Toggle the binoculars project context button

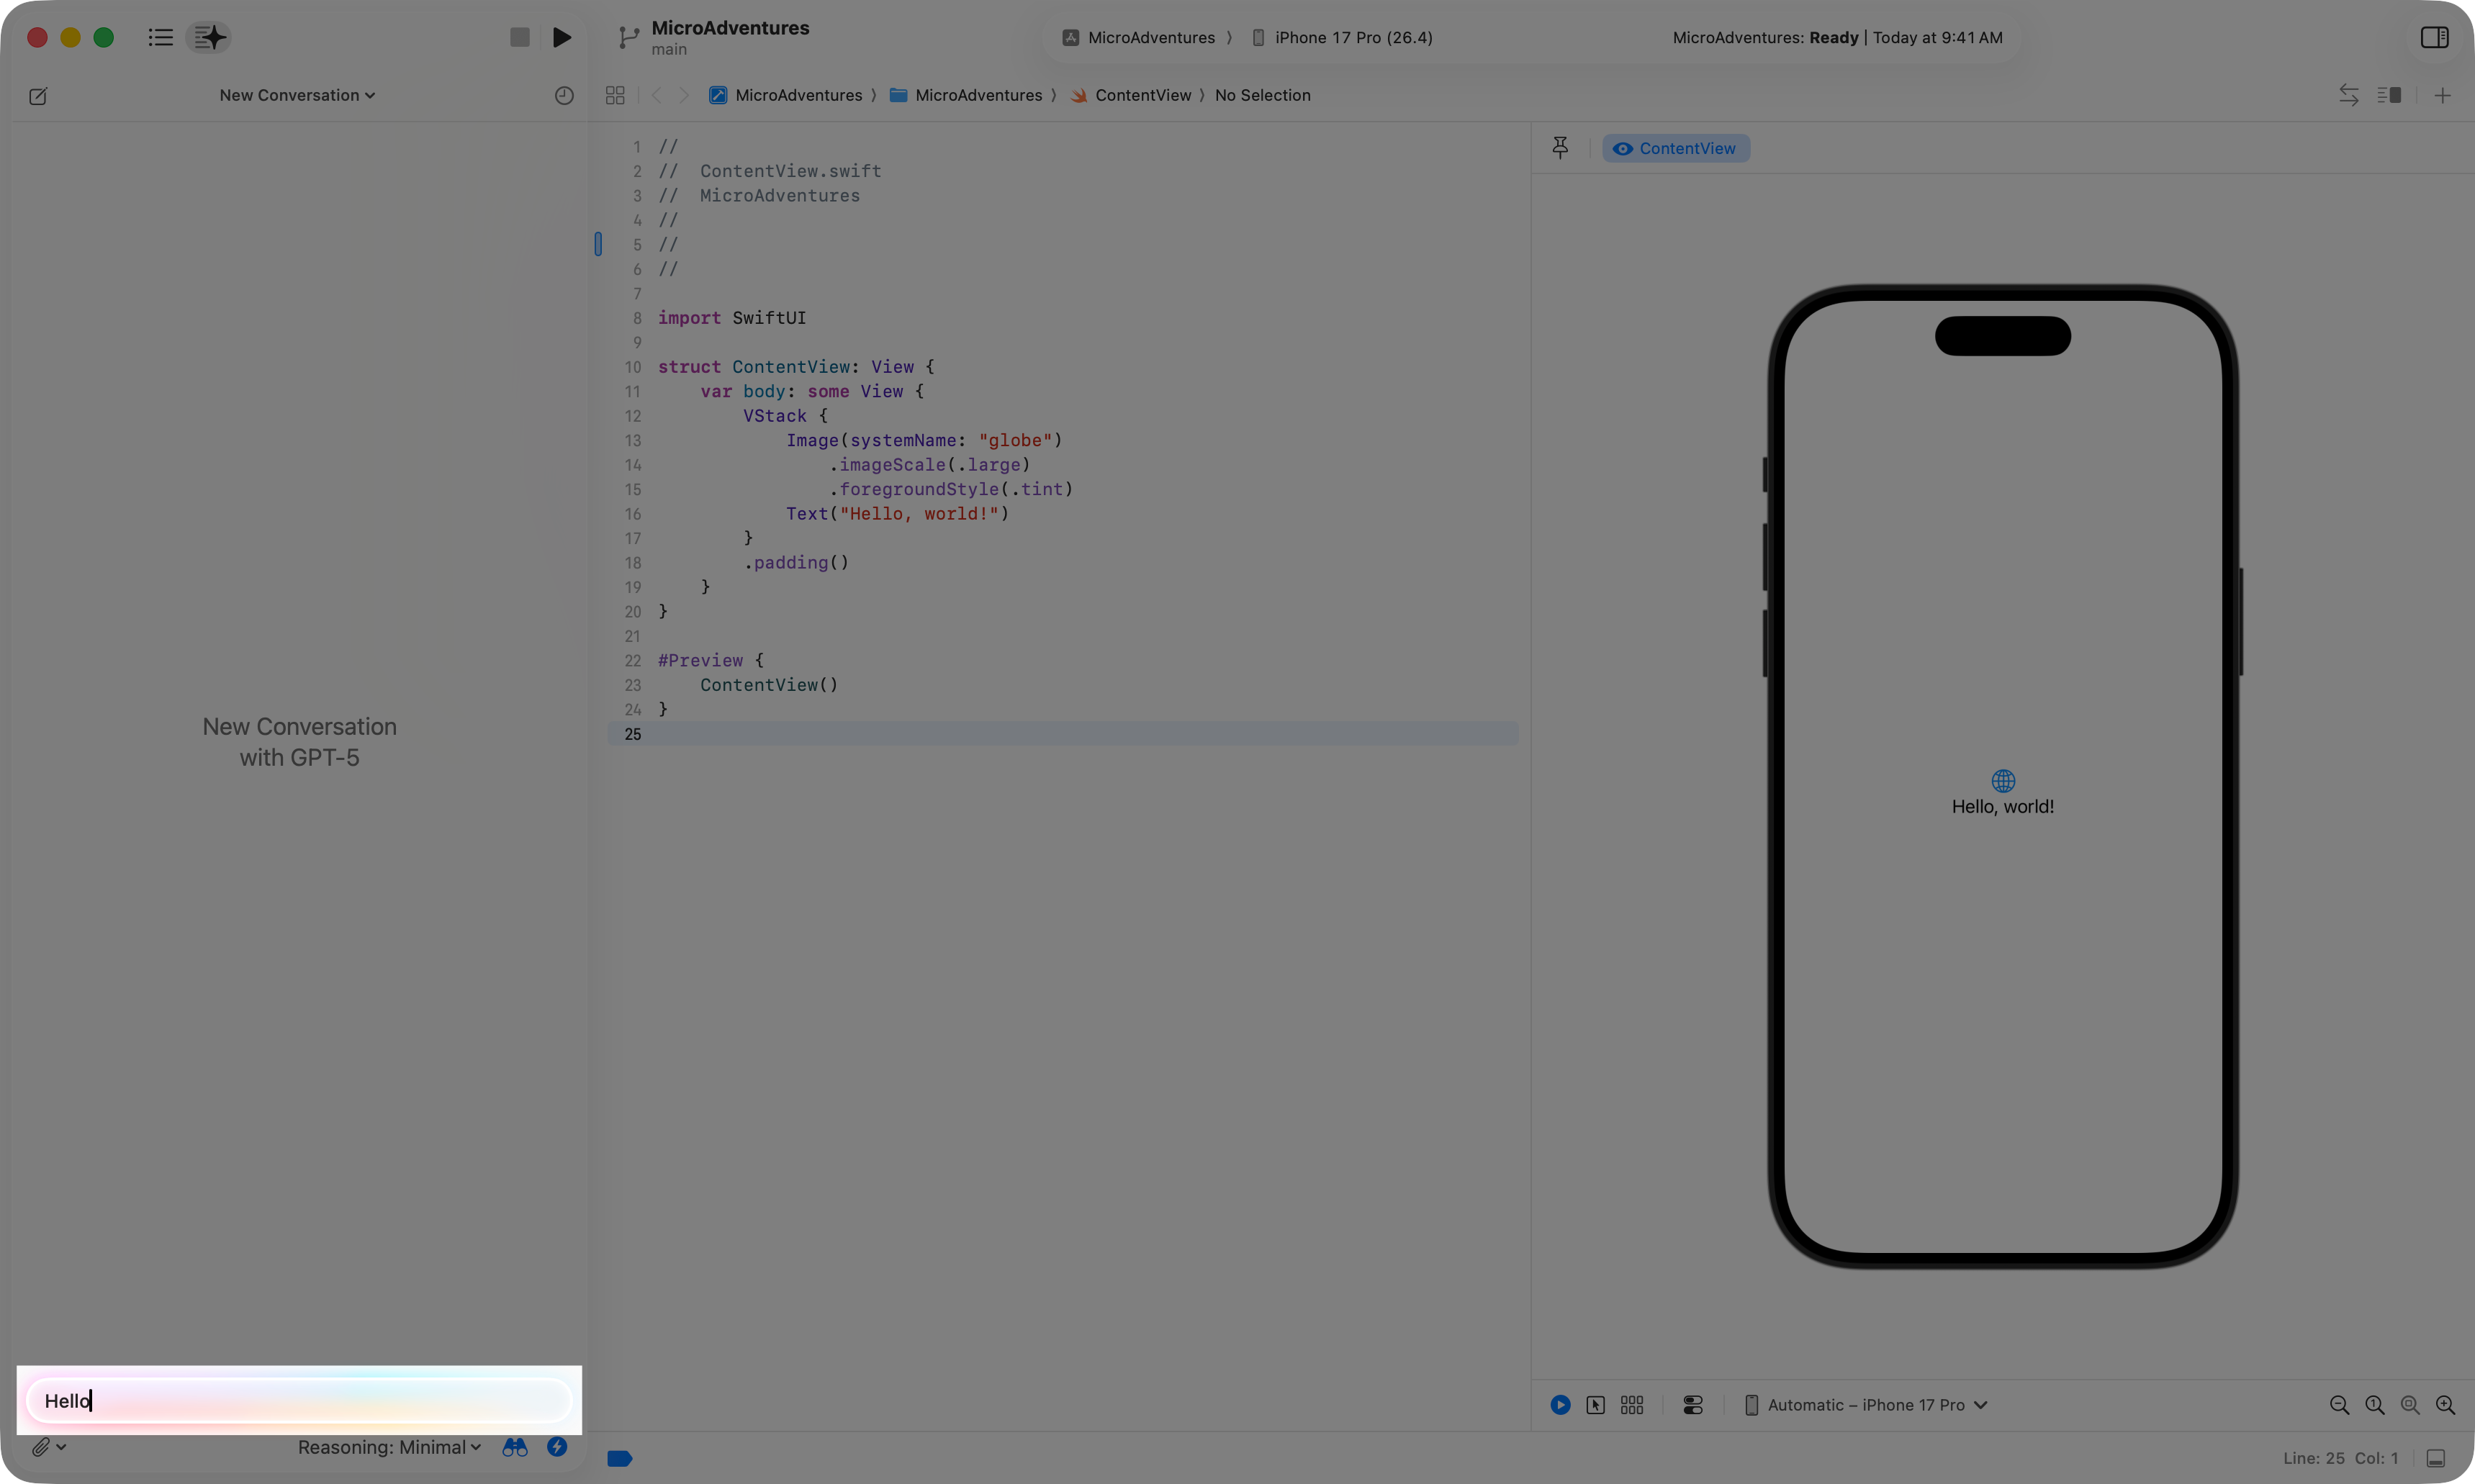tap(515, 1447)
